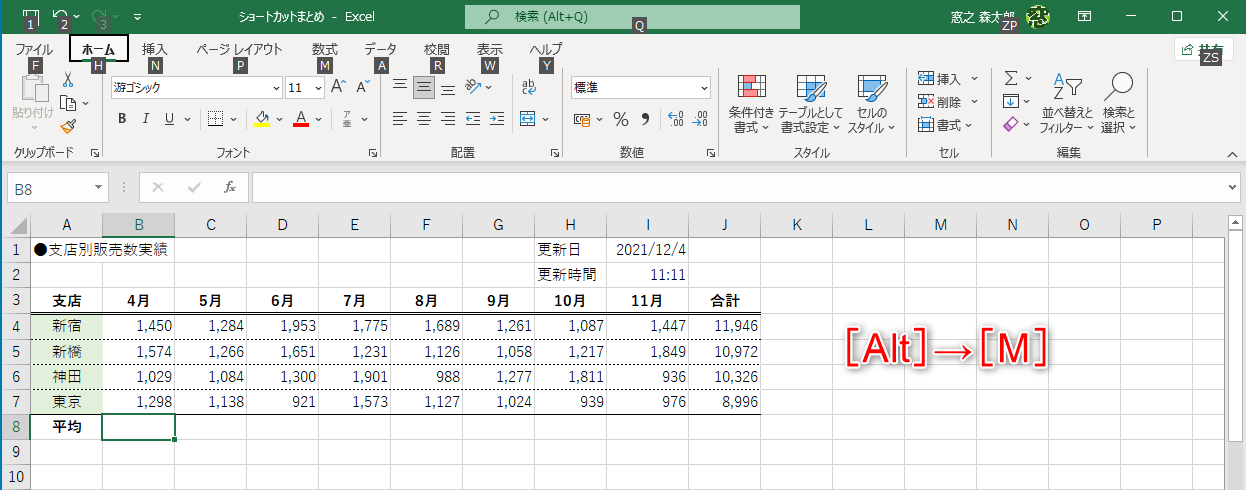The image size is (1246, 490).
Task: Click the search box 検索 (Alt+Q)
Action: point(632,17)
